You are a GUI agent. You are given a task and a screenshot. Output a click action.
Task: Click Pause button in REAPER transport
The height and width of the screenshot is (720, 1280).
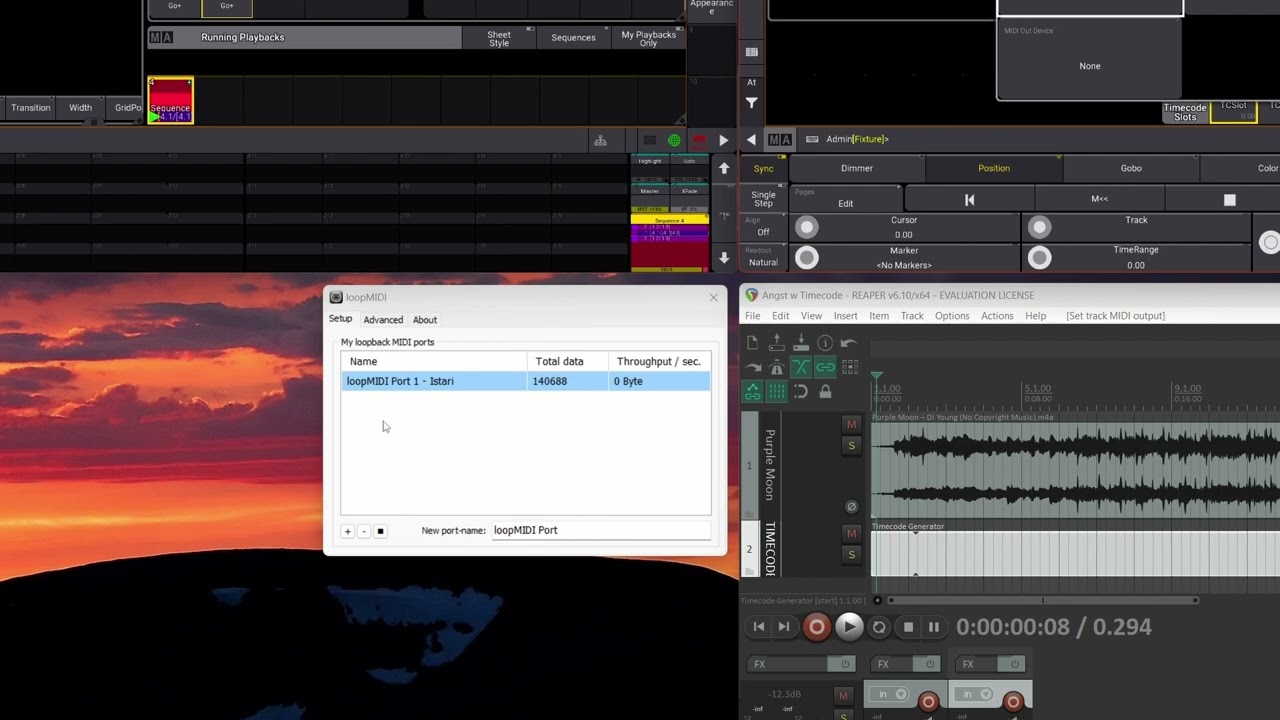(x=934, y=627)
